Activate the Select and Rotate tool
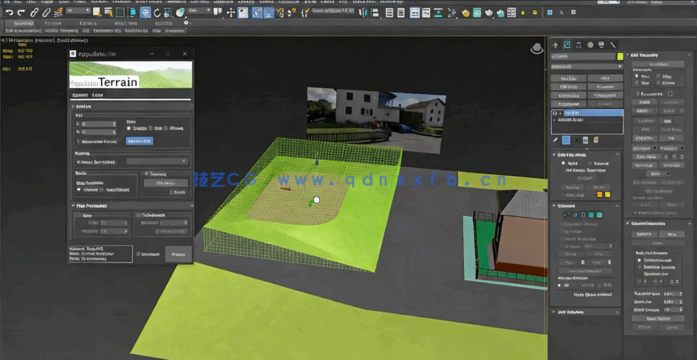 pyautogui.click(x=157, y=12)
